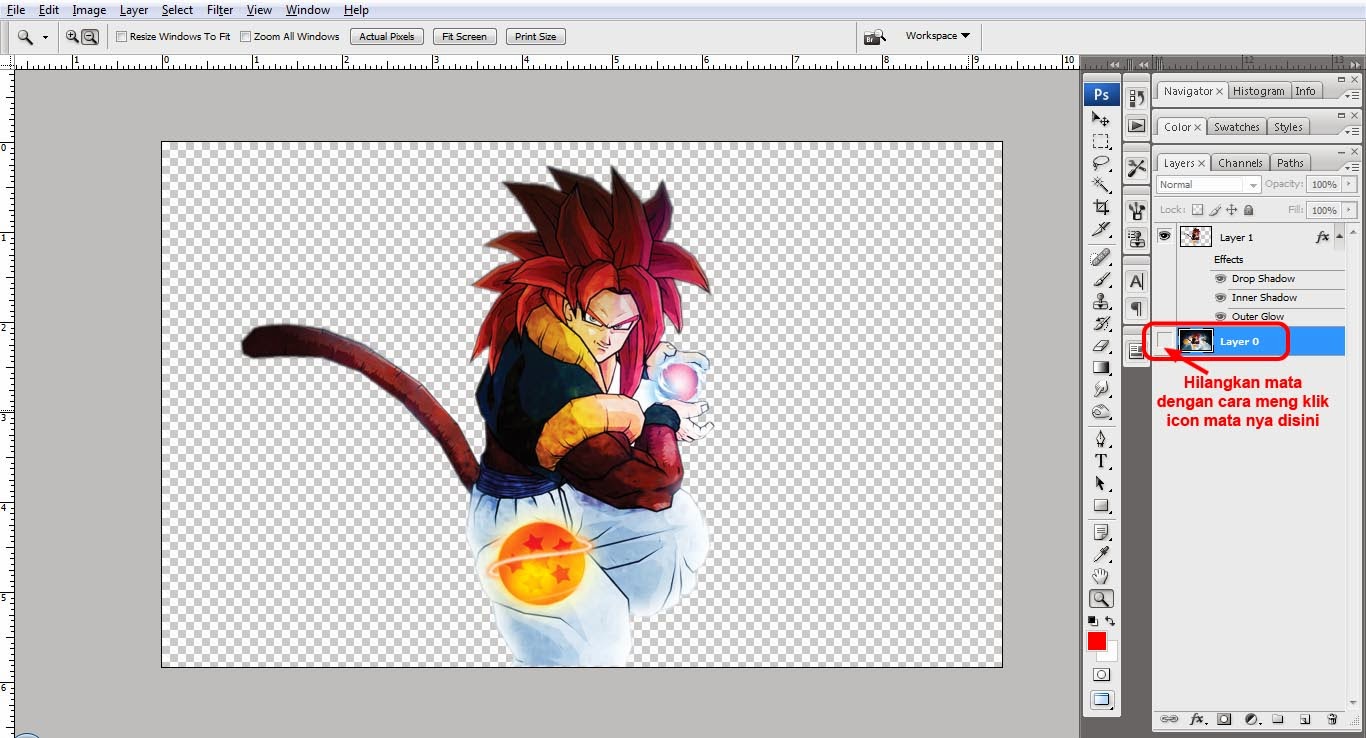Select the Magic Wand tool
The image size is (1366, 738).
point(1101,186)
